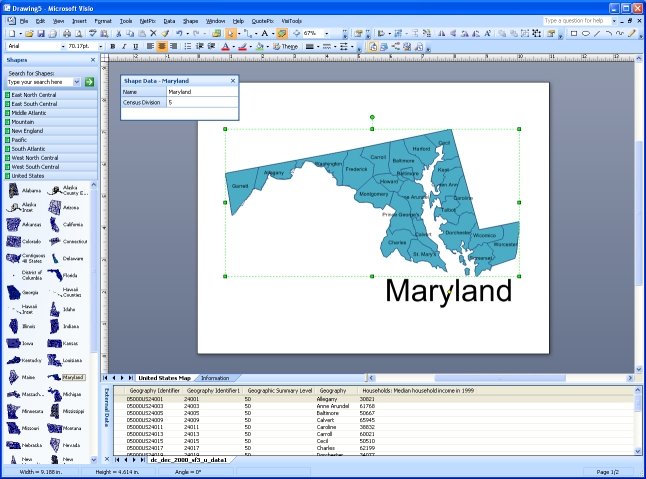Open the South Atlantic stencil
646x479 pixels.
click(51, 149)
